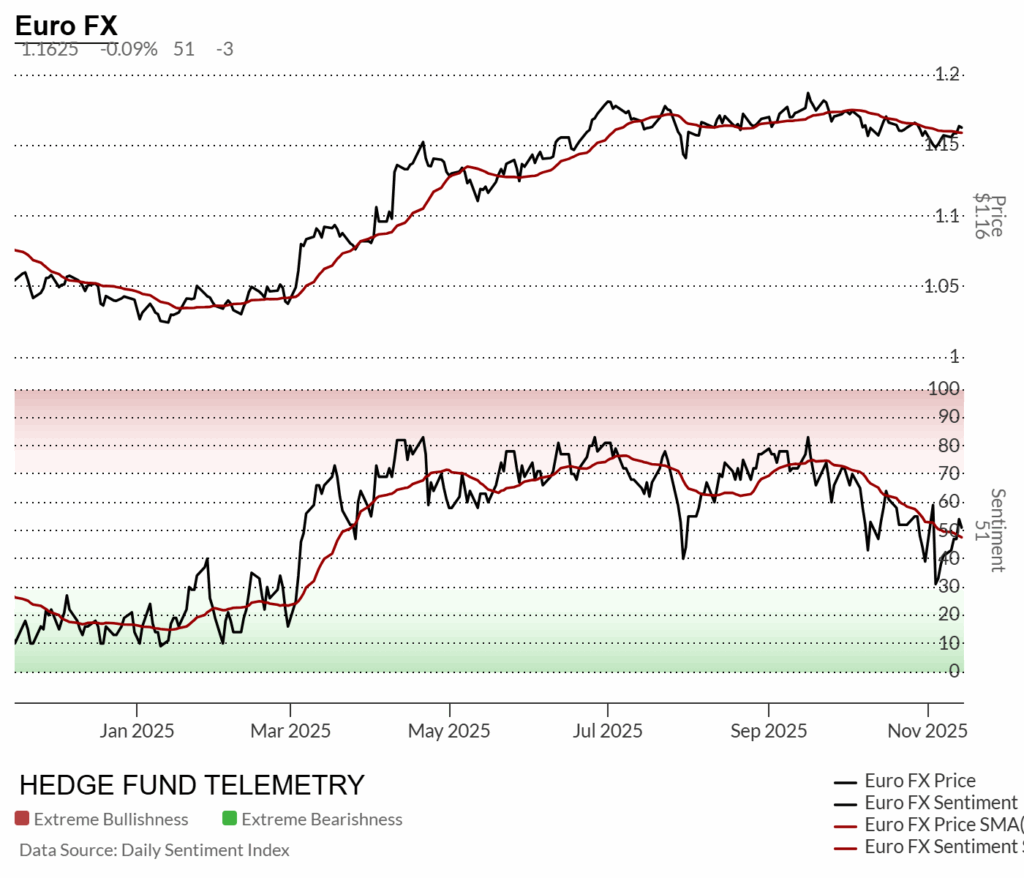Click the Data Source: Daily Sentiment Index text

(154, 850)
